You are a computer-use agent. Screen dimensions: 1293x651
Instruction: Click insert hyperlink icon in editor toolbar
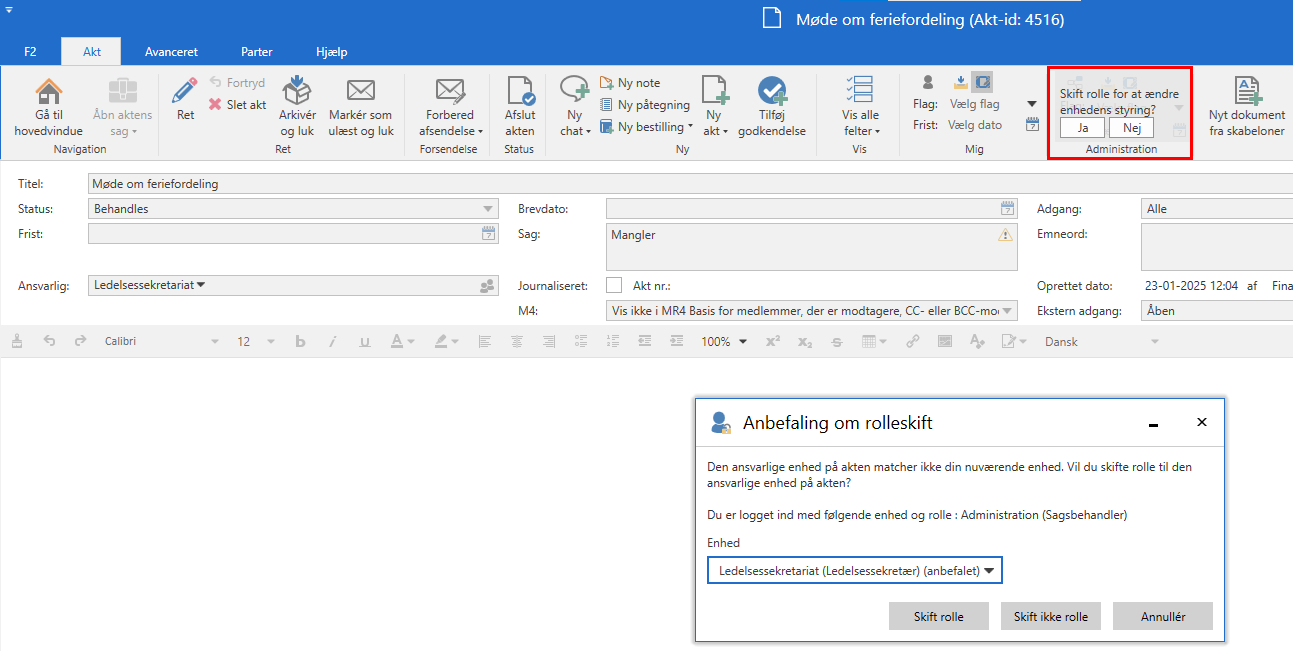tap(913, 341)
